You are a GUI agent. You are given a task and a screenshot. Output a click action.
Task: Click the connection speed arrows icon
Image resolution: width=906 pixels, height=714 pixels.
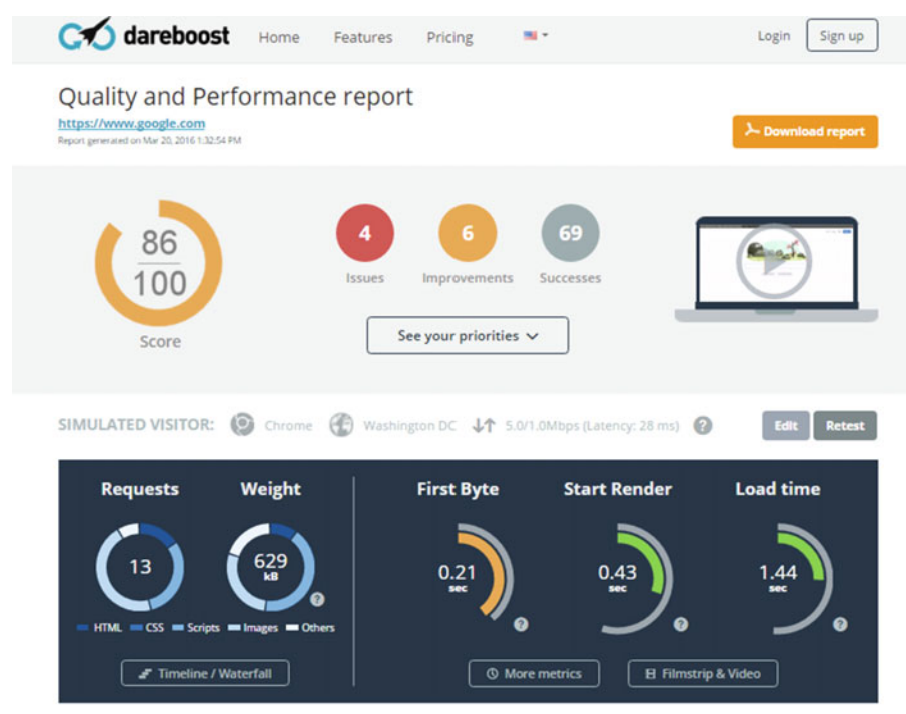(484, 425)
